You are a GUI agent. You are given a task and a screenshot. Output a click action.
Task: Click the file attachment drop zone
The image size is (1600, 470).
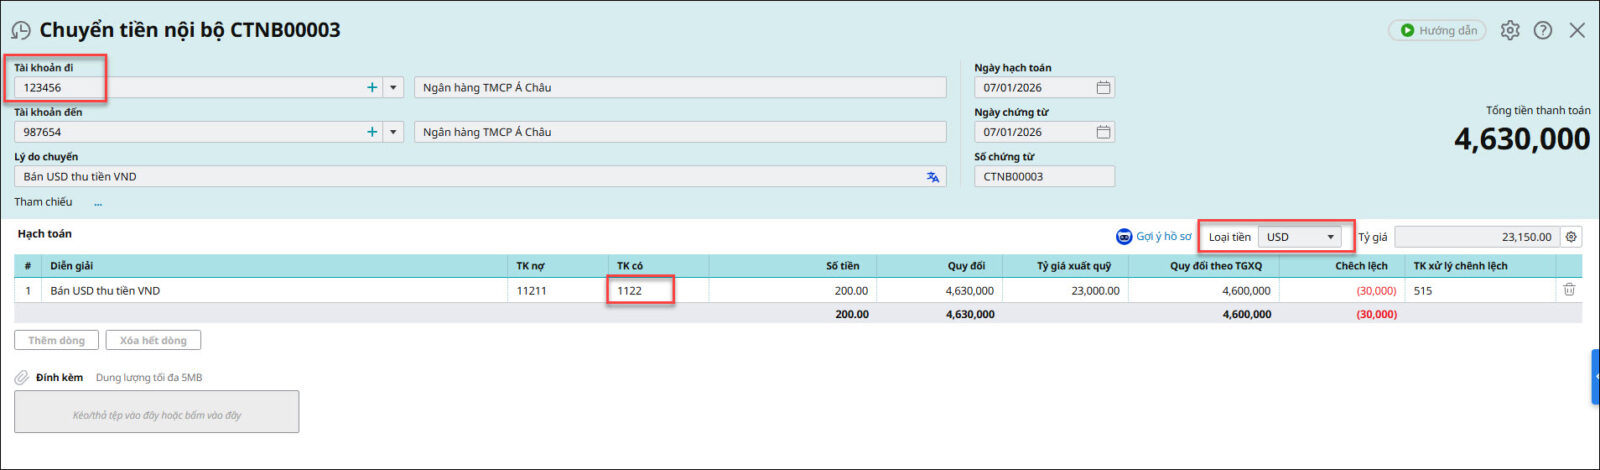point(157,413)
